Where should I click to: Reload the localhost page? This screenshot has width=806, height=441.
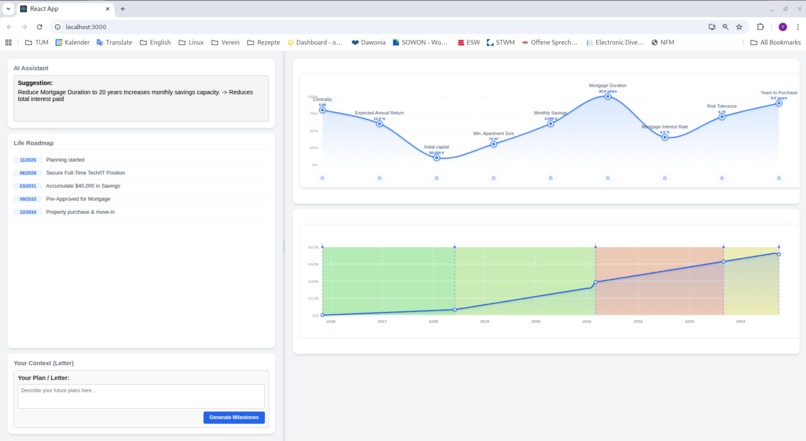[39, 27]
